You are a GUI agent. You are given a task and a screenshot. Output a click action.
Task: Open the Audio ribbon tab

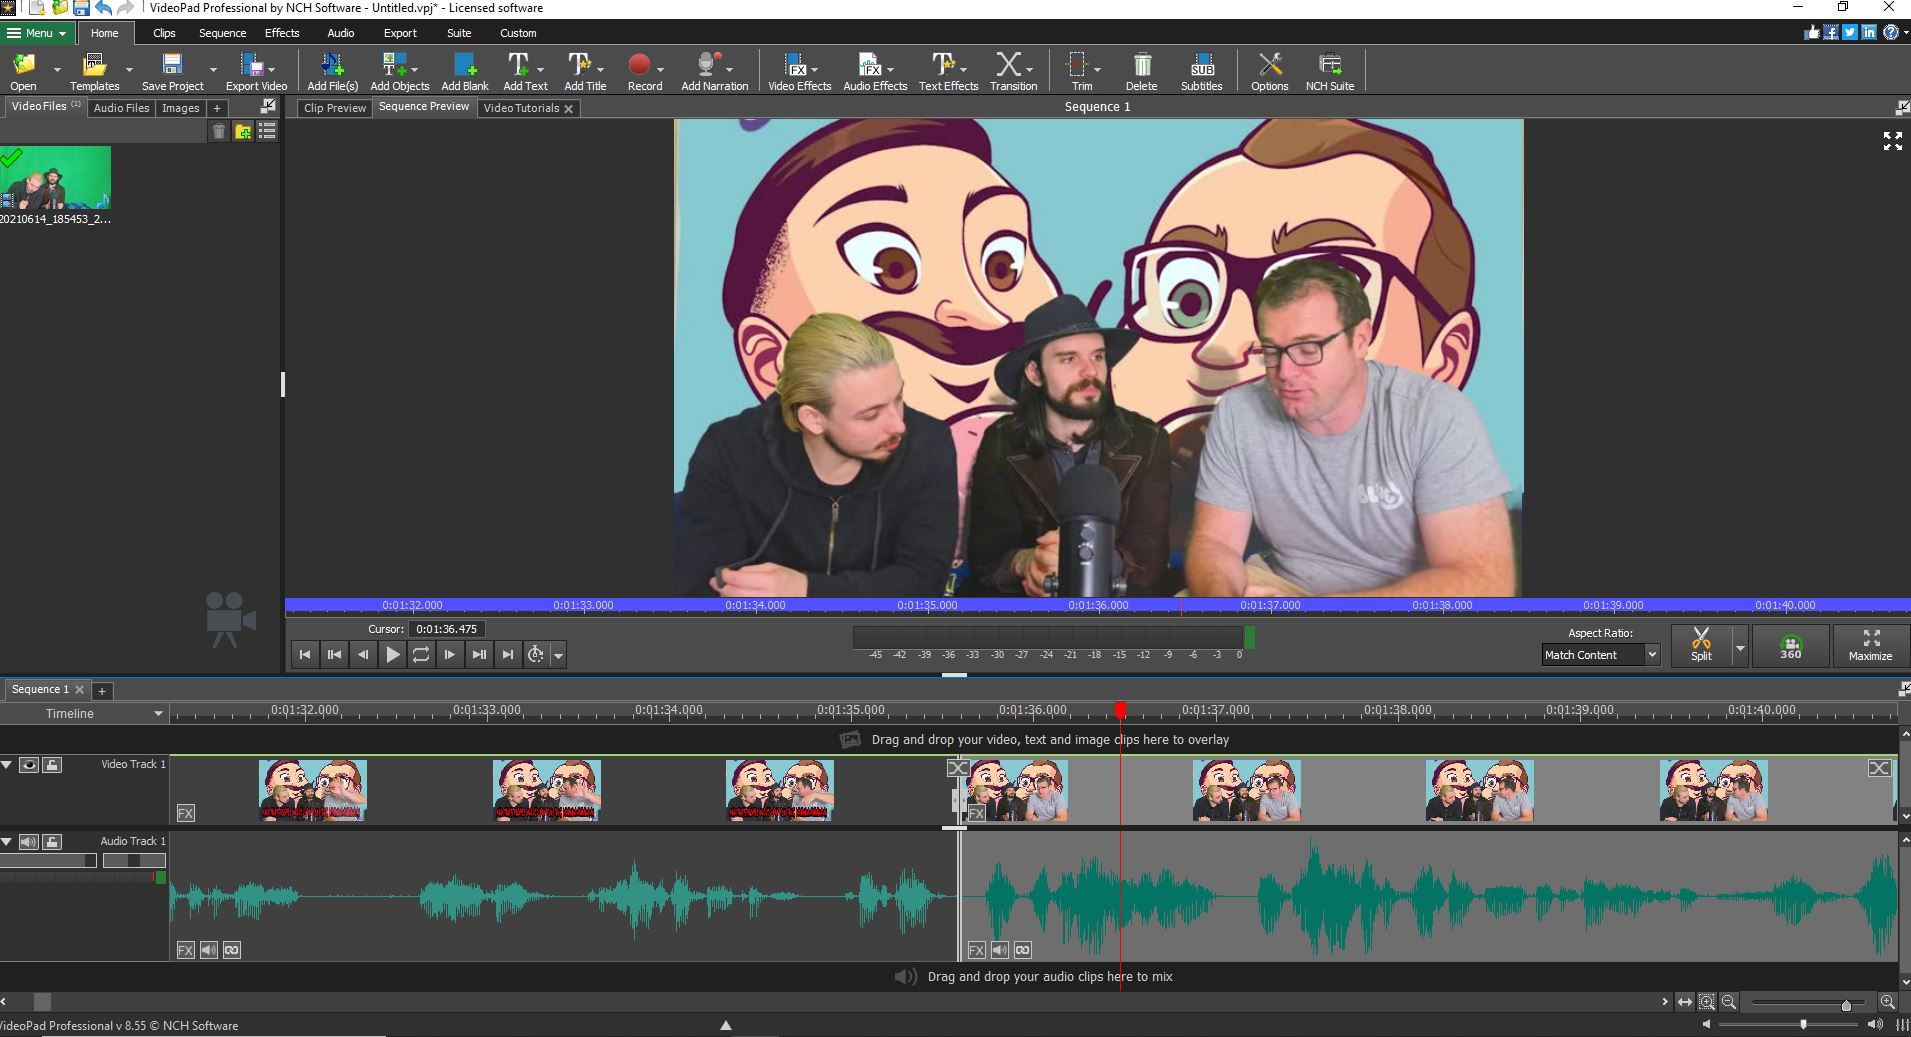tap(340, 33)
